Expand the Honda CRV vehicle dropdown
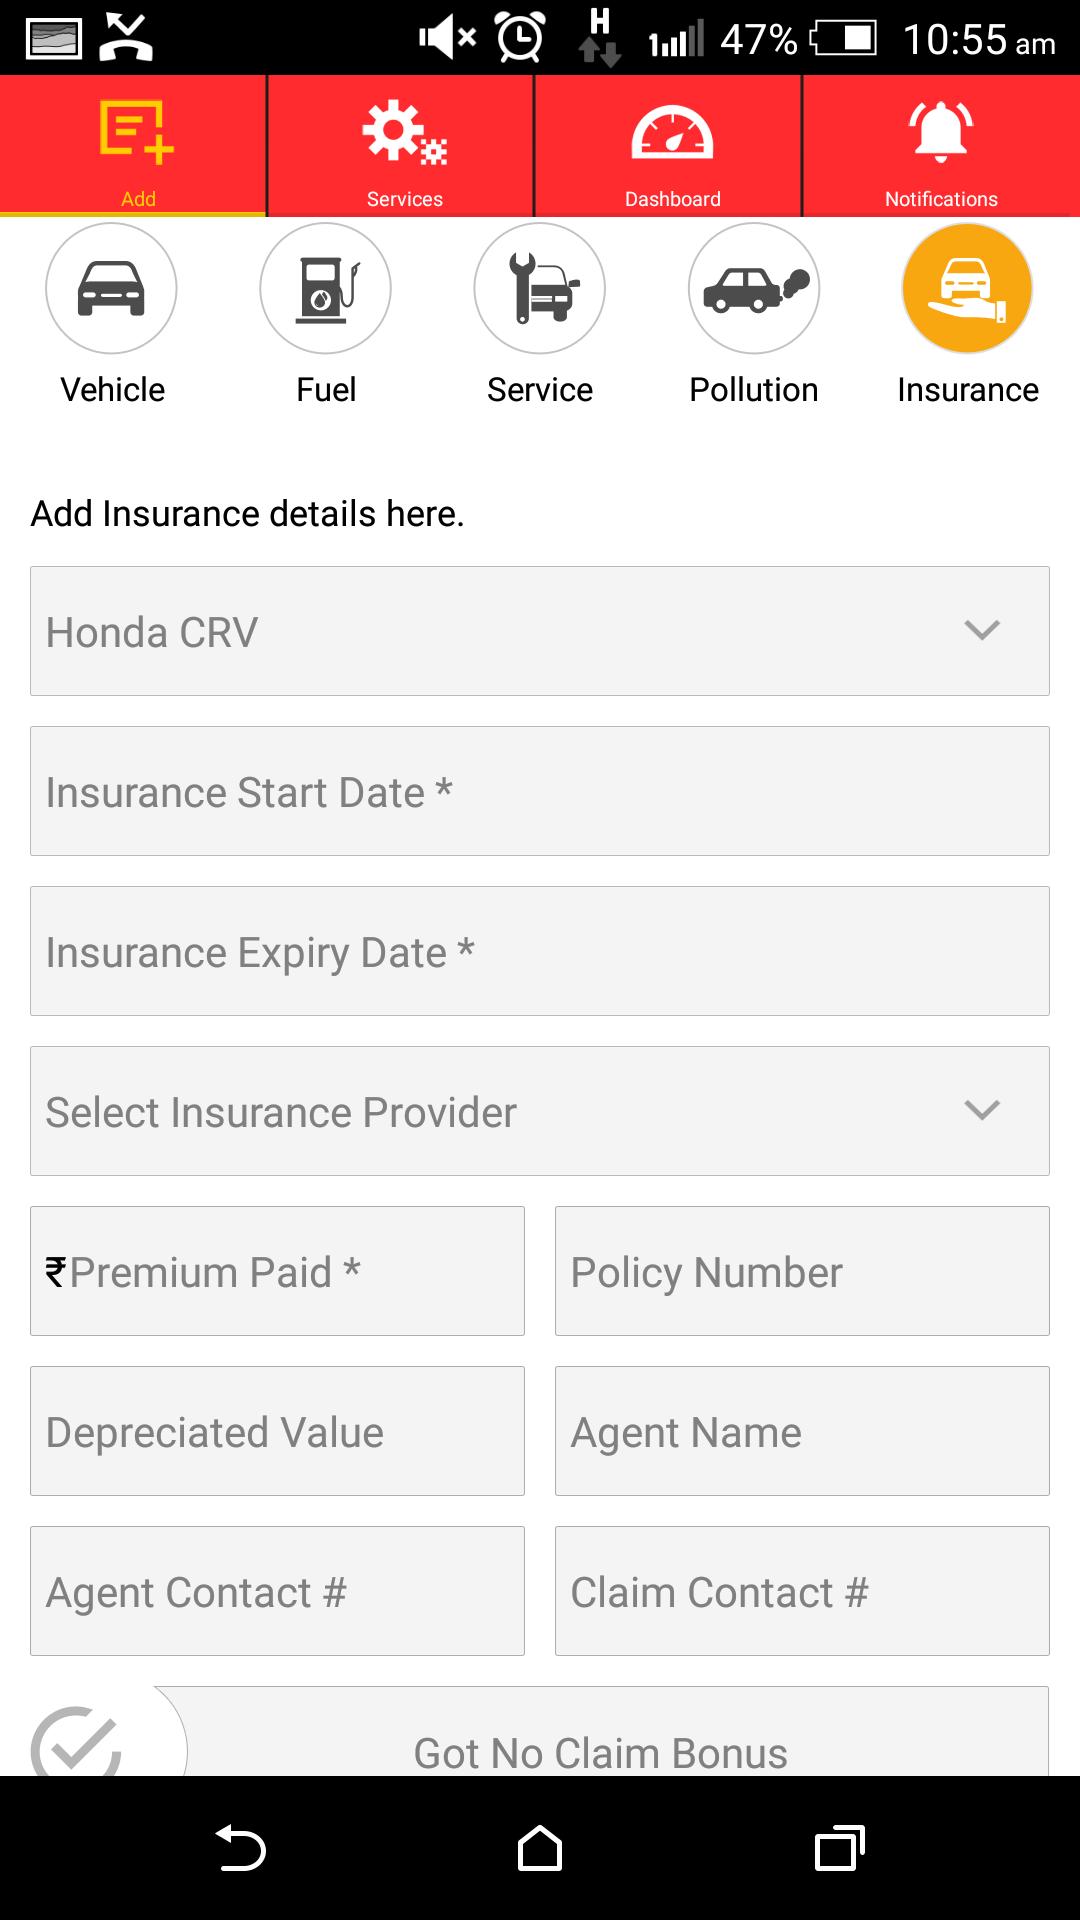The height and width of the screenshot is (1920, 1080). [540, 631]
